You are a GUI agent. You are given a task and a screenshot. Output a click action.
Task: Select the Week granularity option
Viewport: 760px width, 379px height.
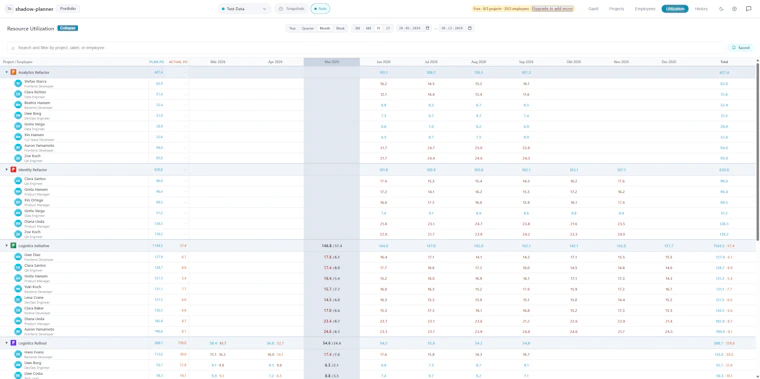(x=340, y=28)
